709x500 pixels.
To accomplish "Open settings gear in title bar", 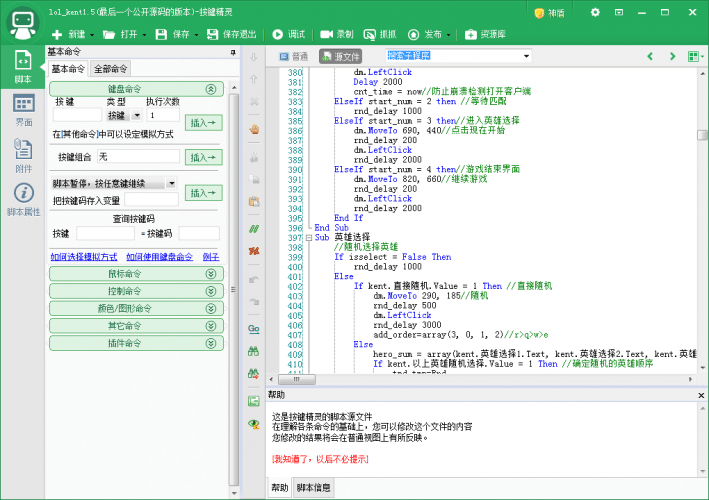I will tap(595, 12).
